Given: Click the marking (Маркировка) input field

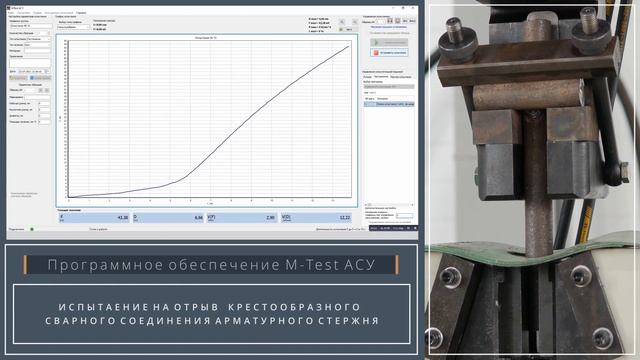Looking at the screenshot, I should pos(37,98).
